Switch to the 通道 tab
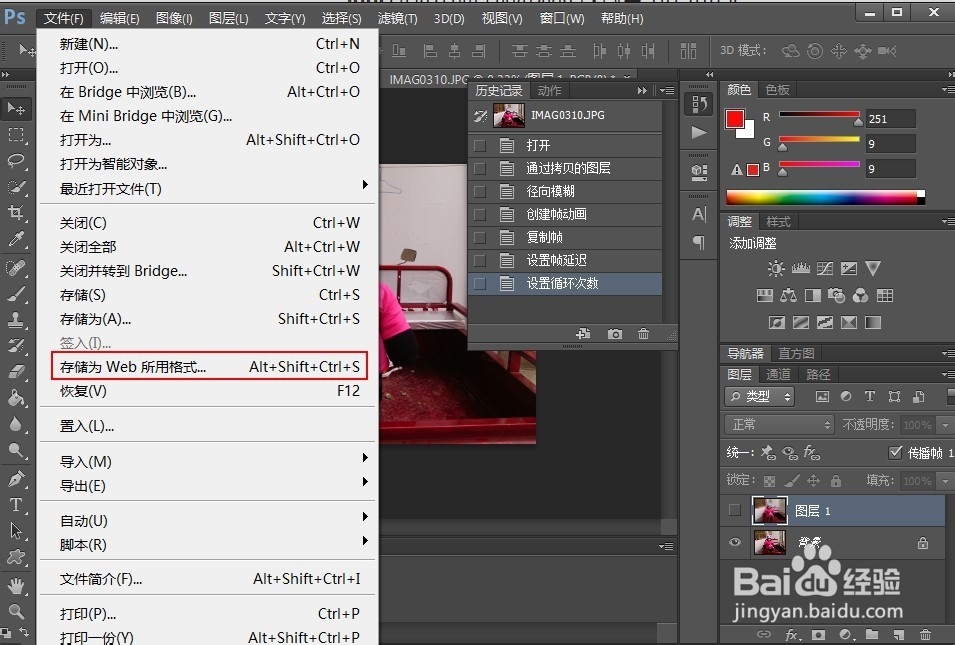The image size is (955, 645). click(x=778, y=374)
